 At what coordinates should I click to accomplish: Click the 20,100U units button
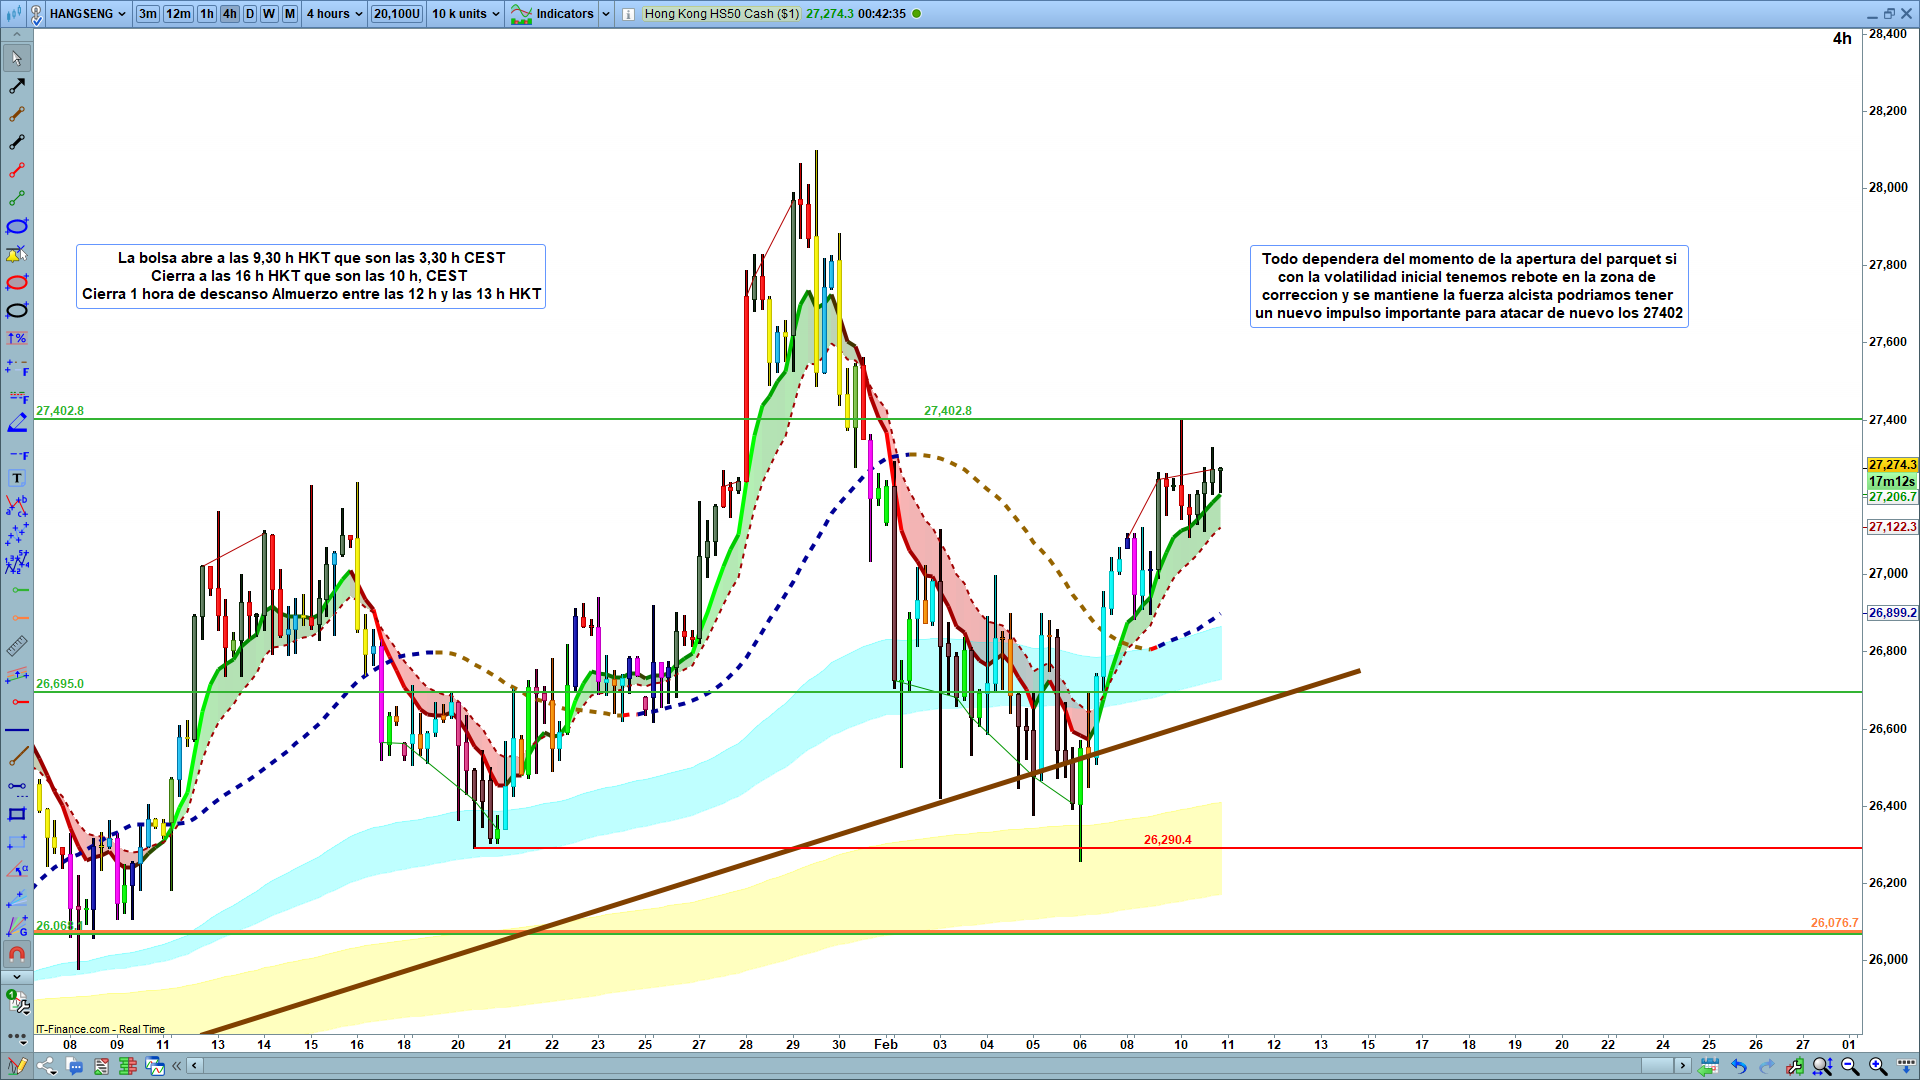pyautogui.click(x=397, y=14)
